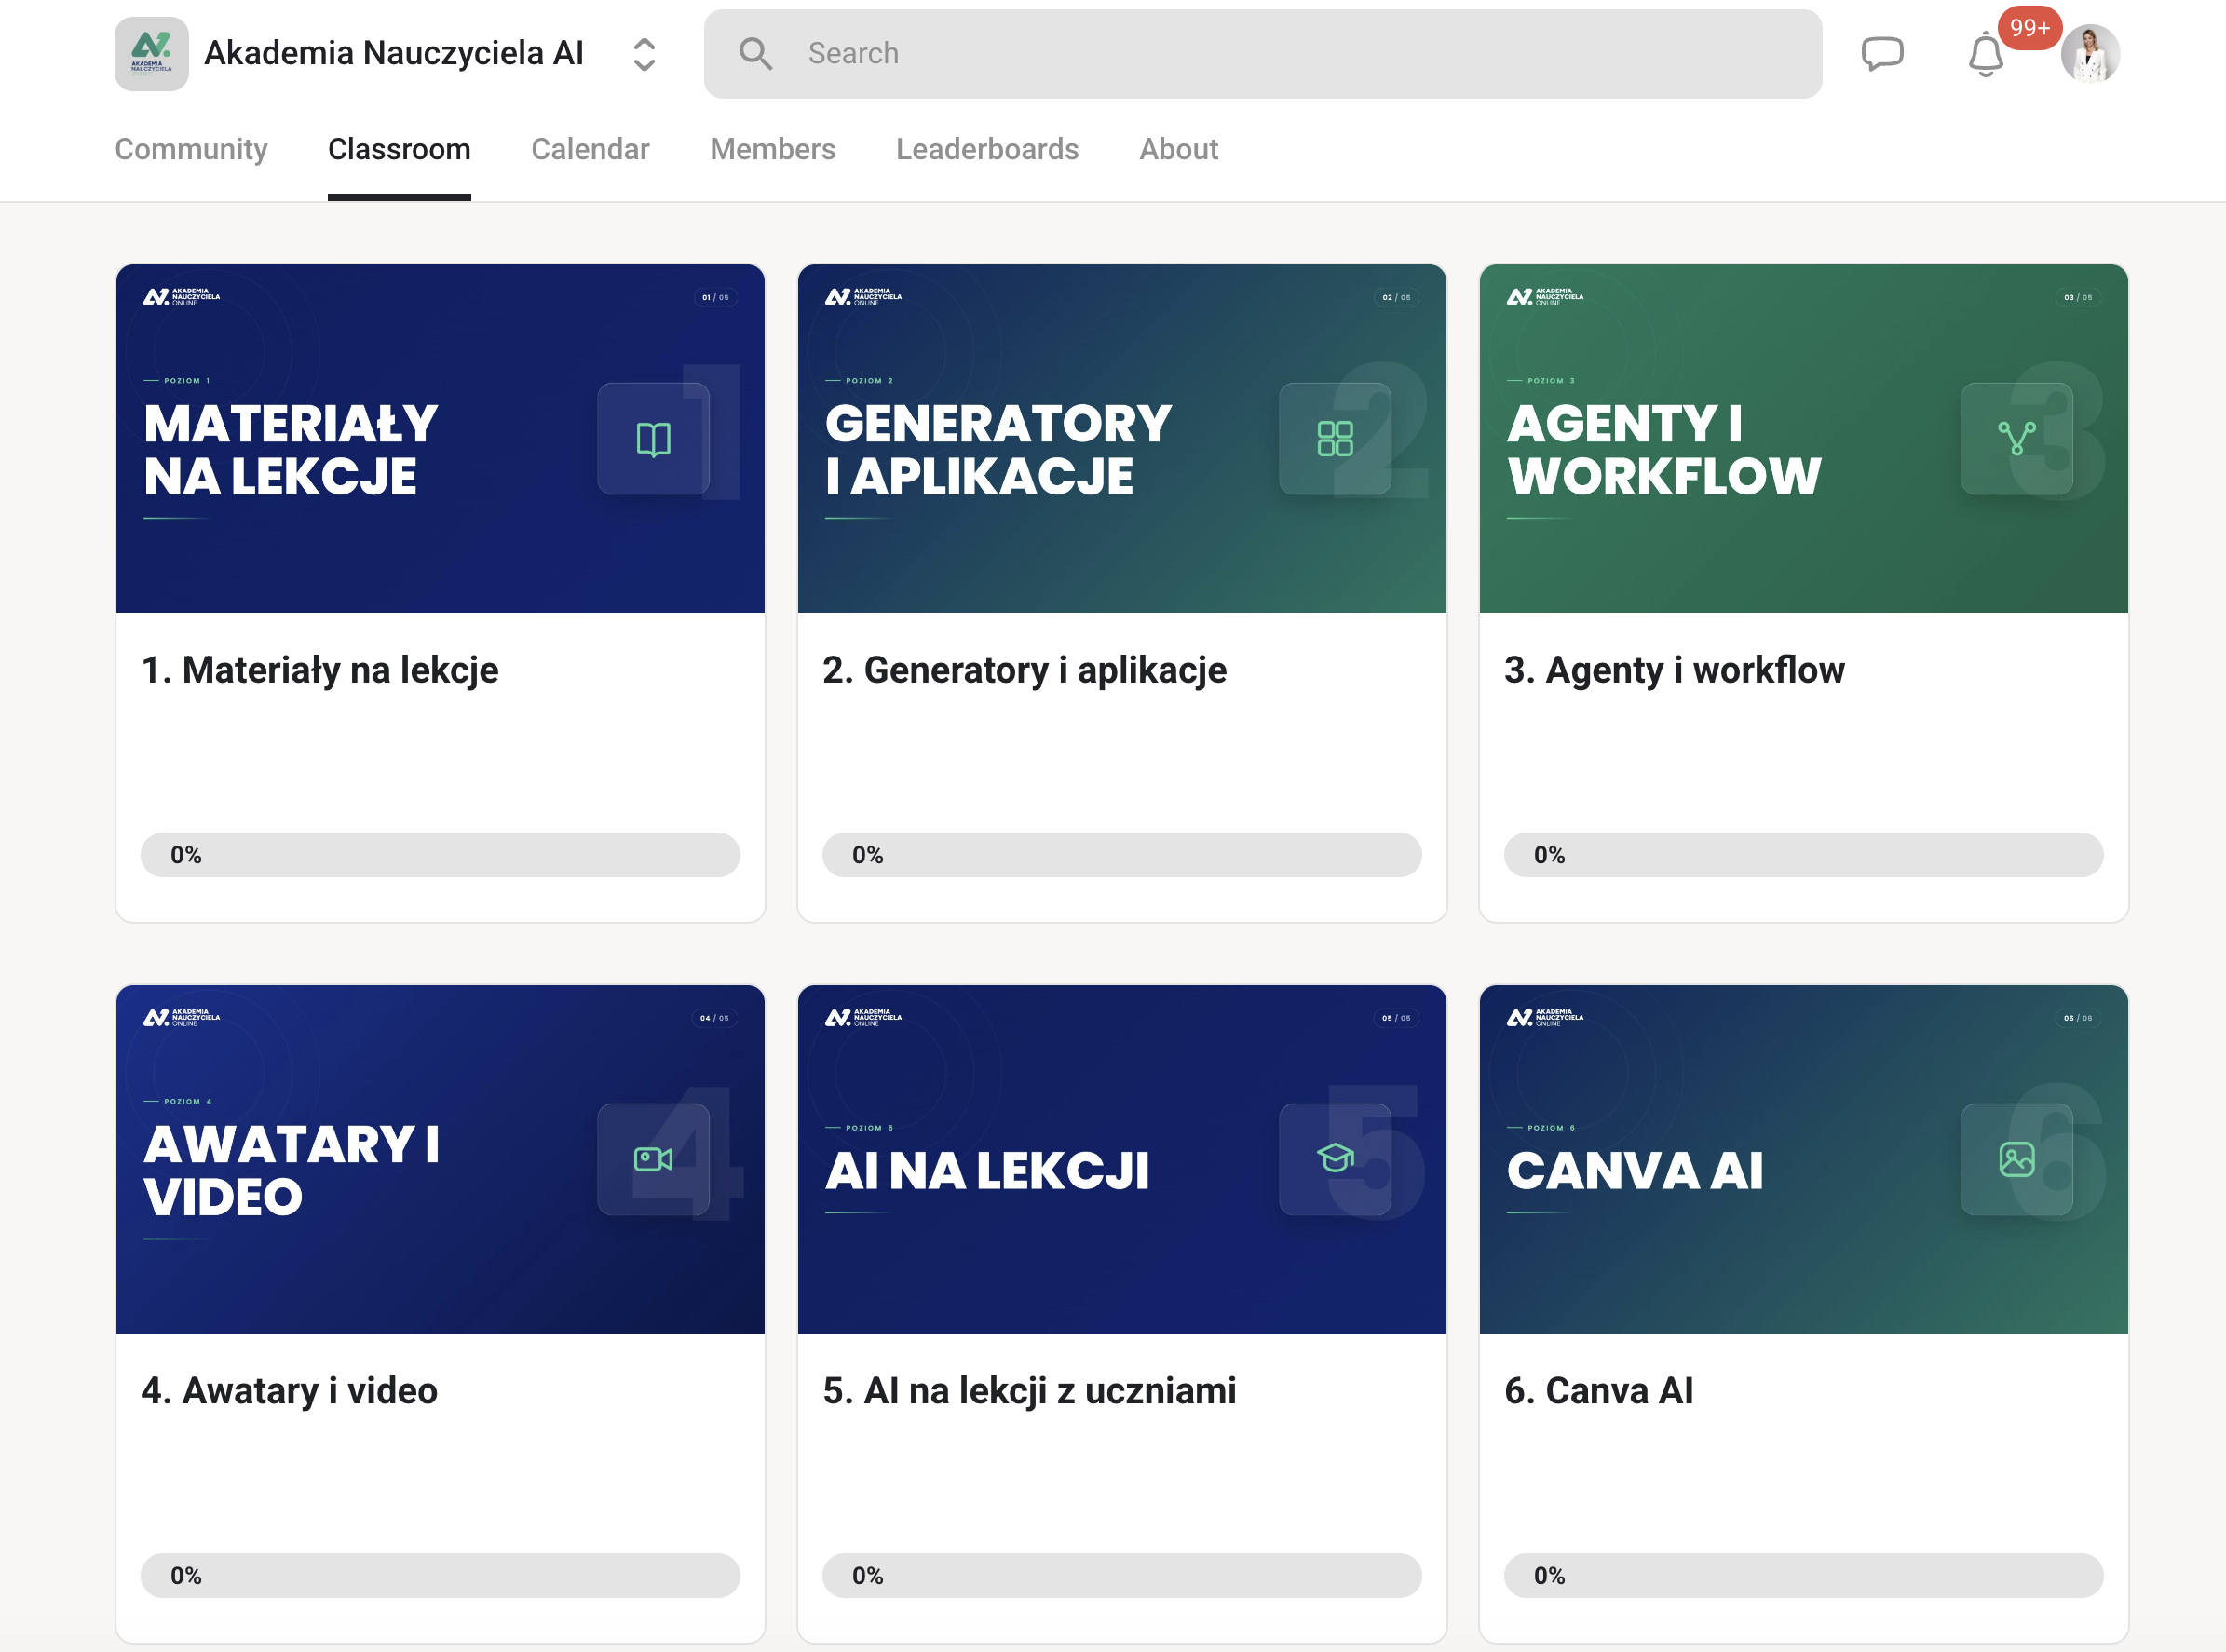Click the magnifier search icon
The width and height of the screenshot is (2226, 1652).
[x=755, y=54]
